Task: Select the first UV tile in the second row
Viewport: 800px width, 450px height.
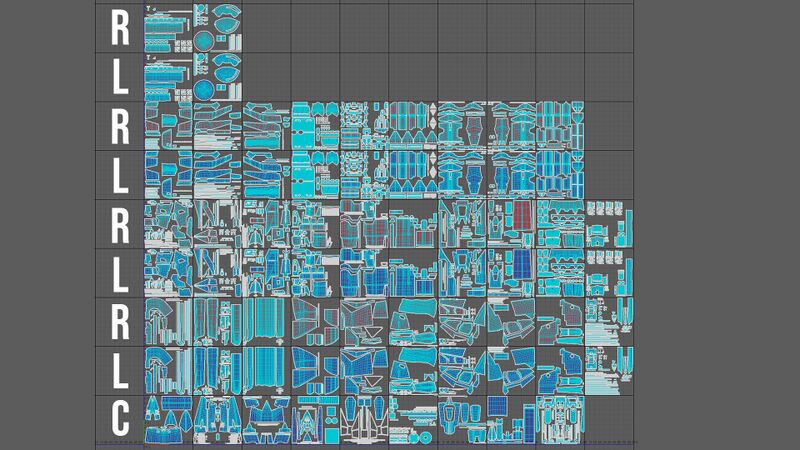Action: point(168,76)
